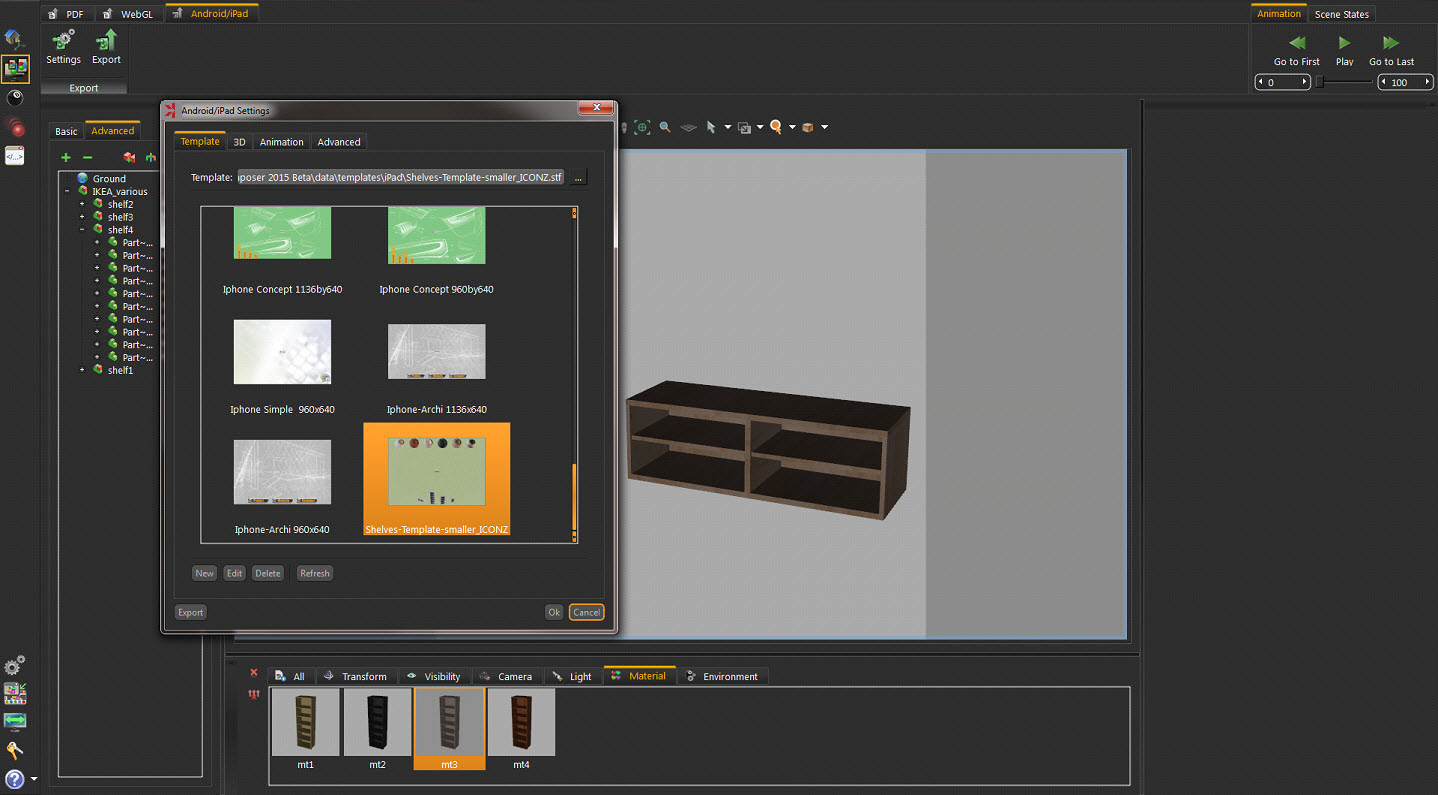
Task: Switch to the PDF export tab
Action: (x=66, y=14)
